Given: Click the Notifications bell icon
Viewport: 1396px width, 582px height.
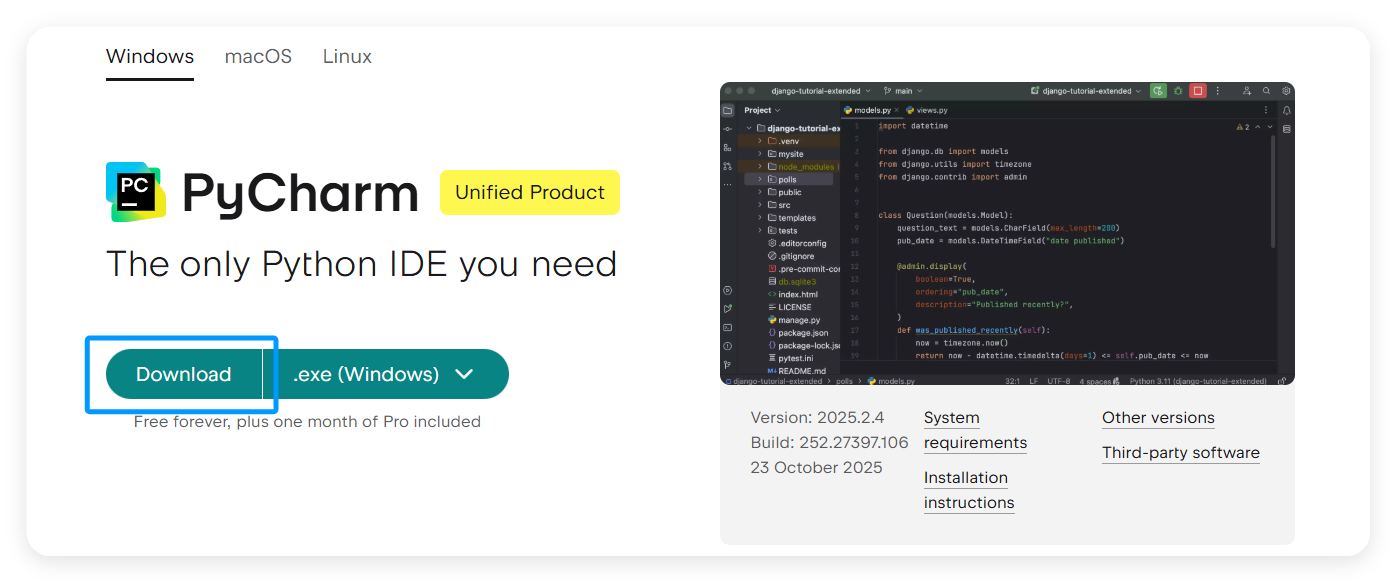Looking at the screenshot, I should pyautogui.click(x=1286, y=110).
